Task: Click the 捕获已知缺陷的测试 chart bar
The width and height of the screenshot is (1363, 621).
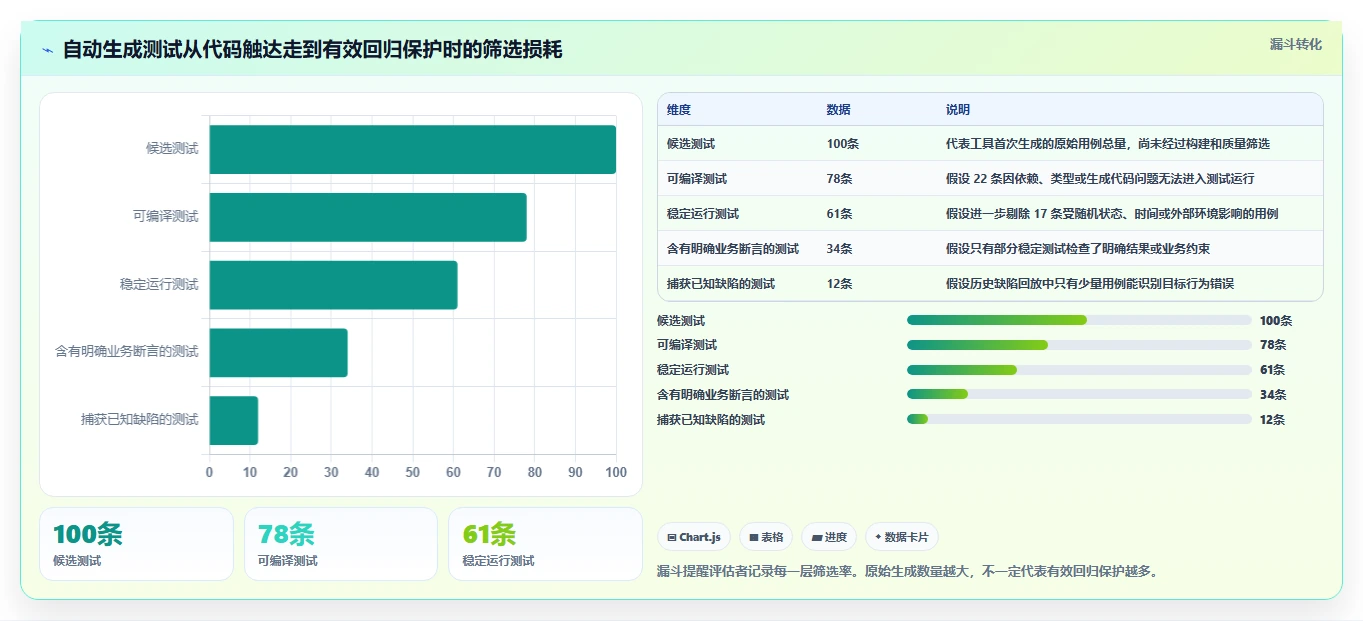Action: click(x=234, y=420)
